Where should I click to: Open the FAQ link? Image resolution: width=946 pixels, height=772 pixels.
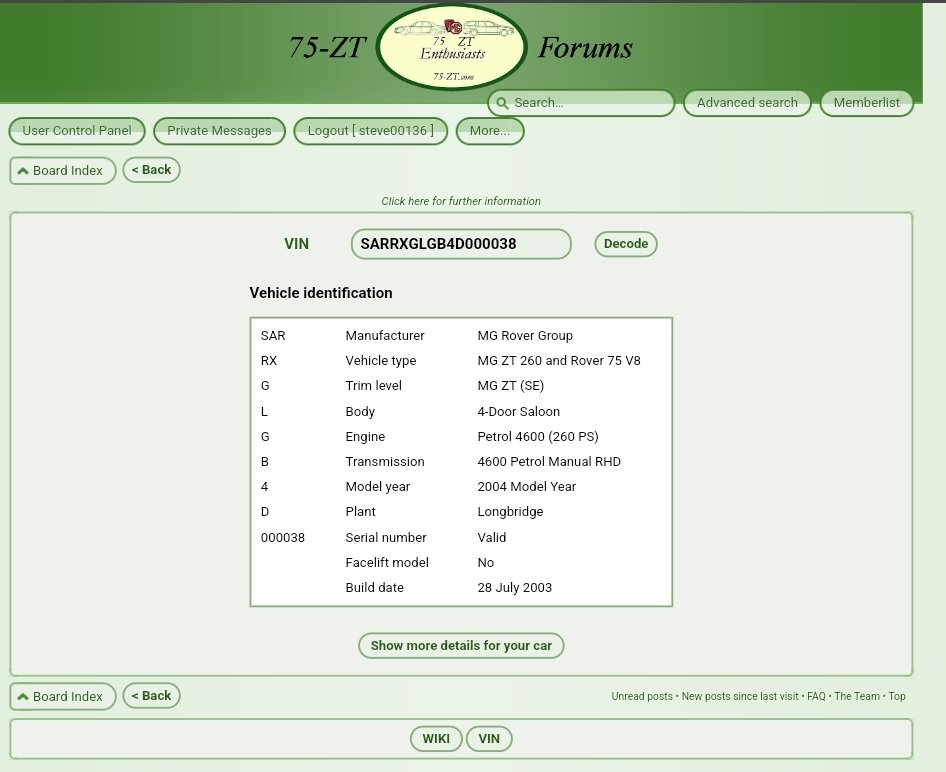[816, 697]
